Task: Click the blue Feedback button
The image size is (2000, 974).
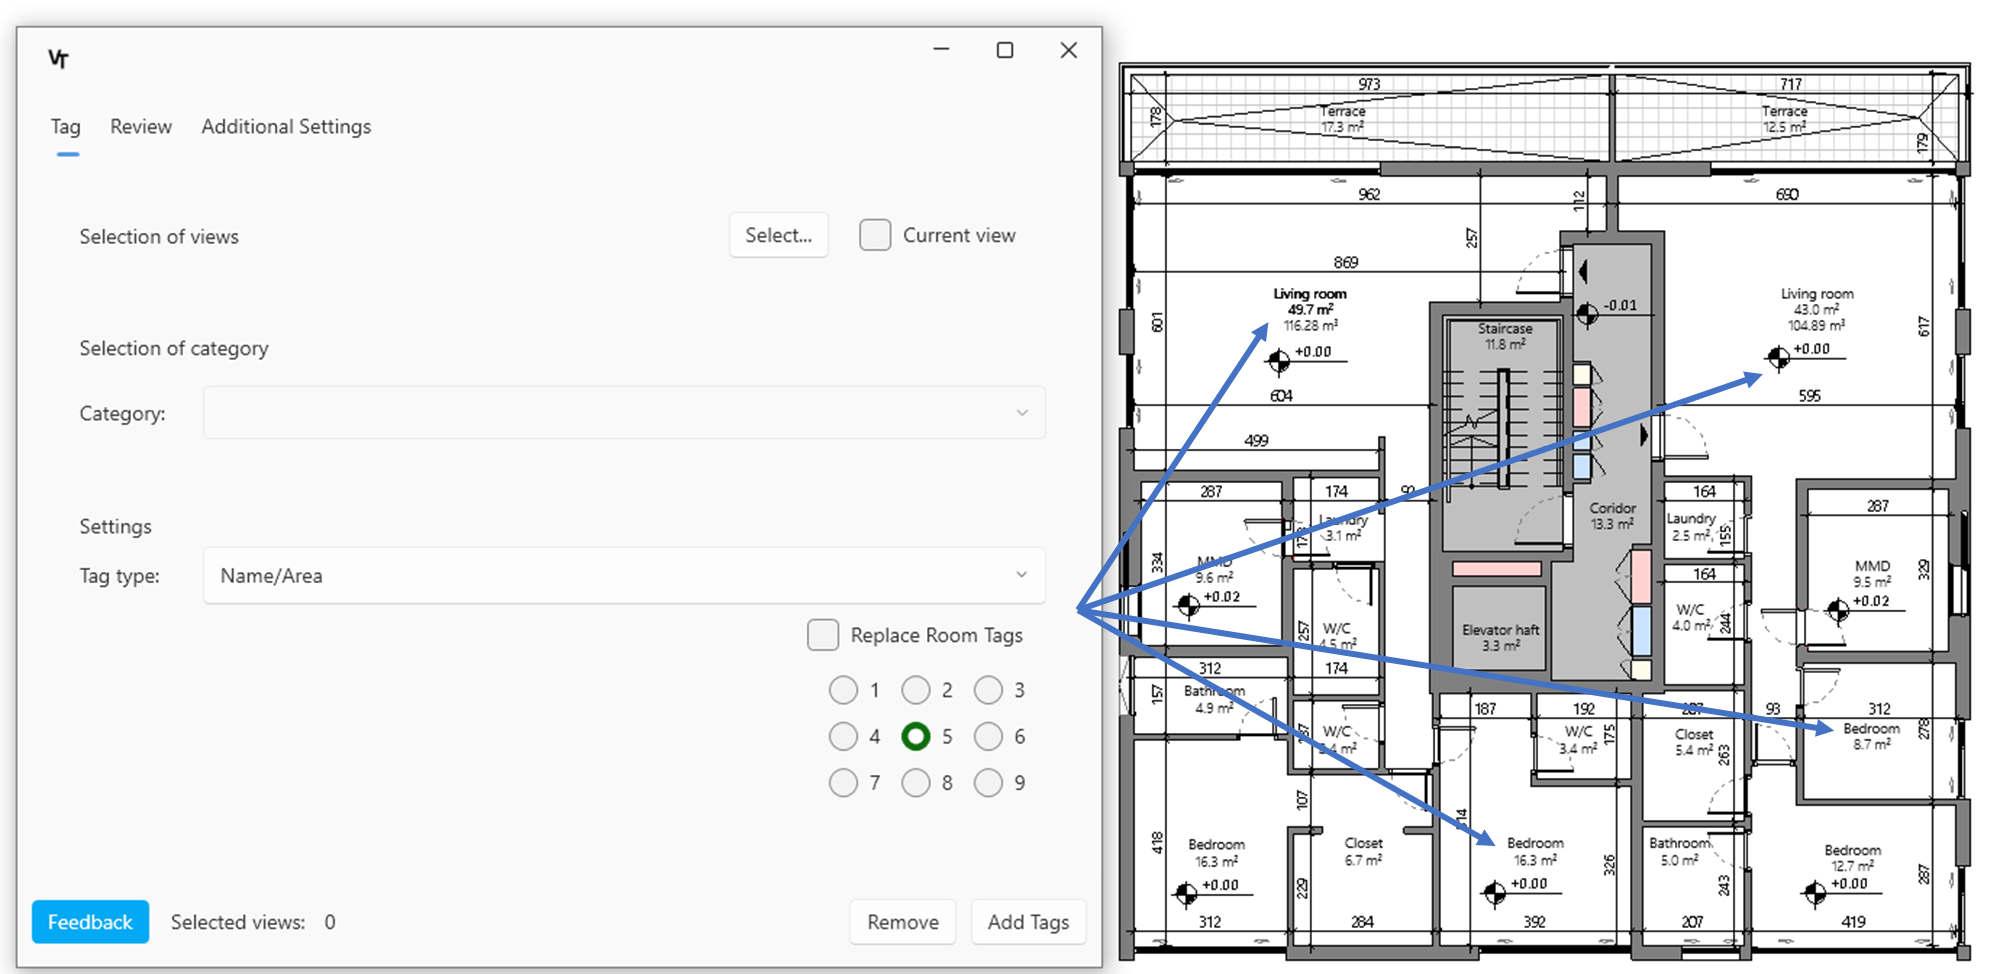Action: [90, 922]
